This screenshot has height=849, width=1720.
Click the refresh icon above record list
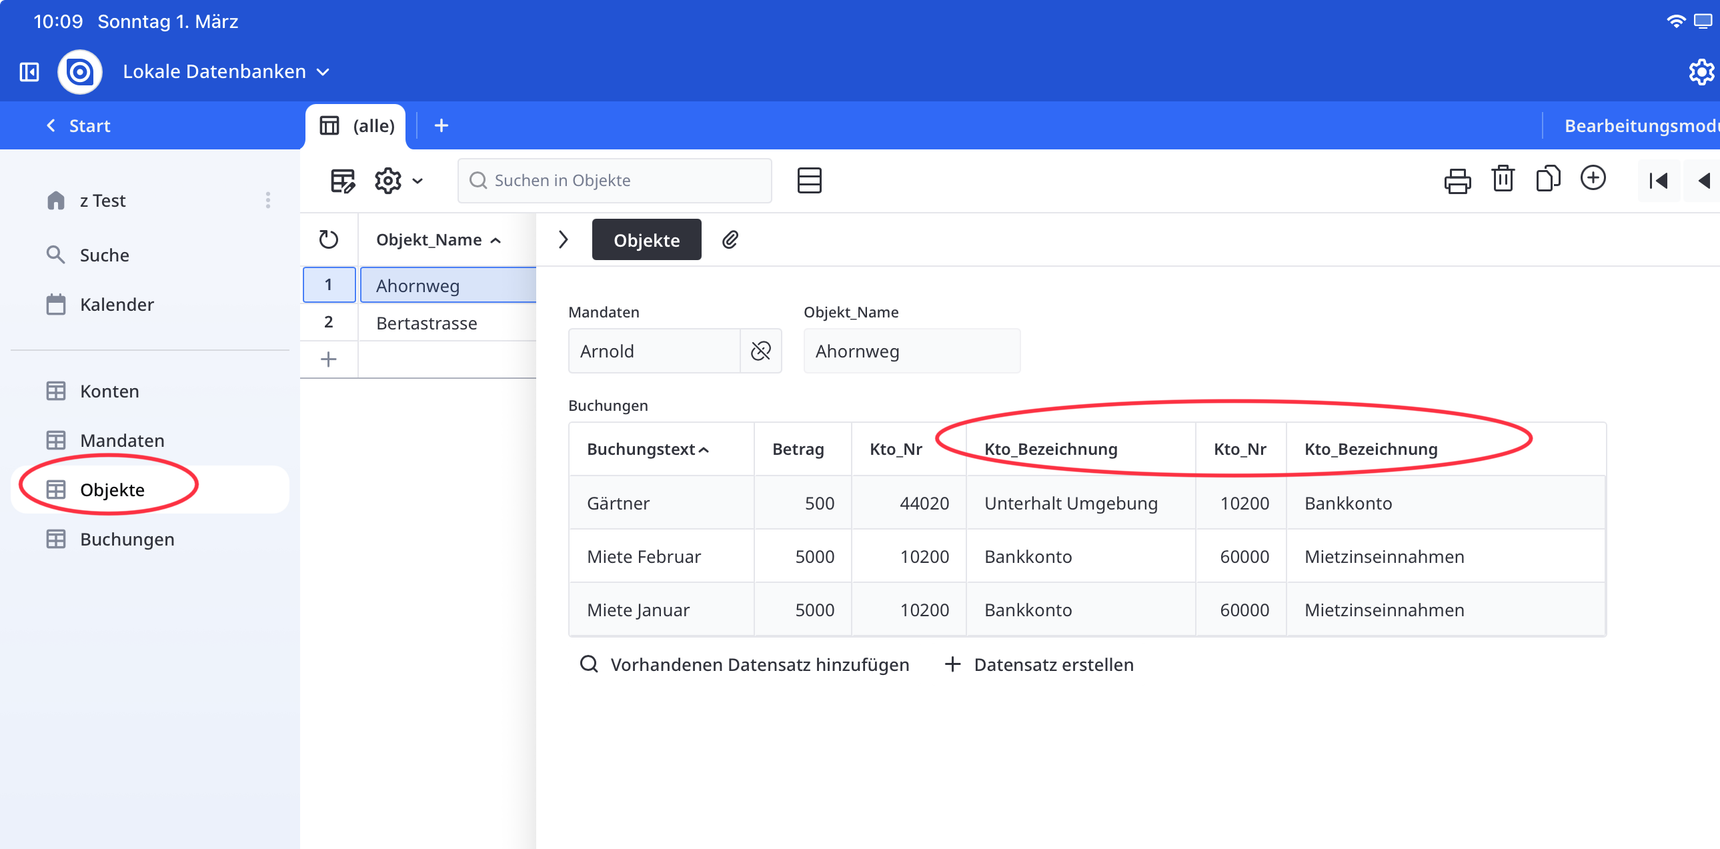pos(329,240)
